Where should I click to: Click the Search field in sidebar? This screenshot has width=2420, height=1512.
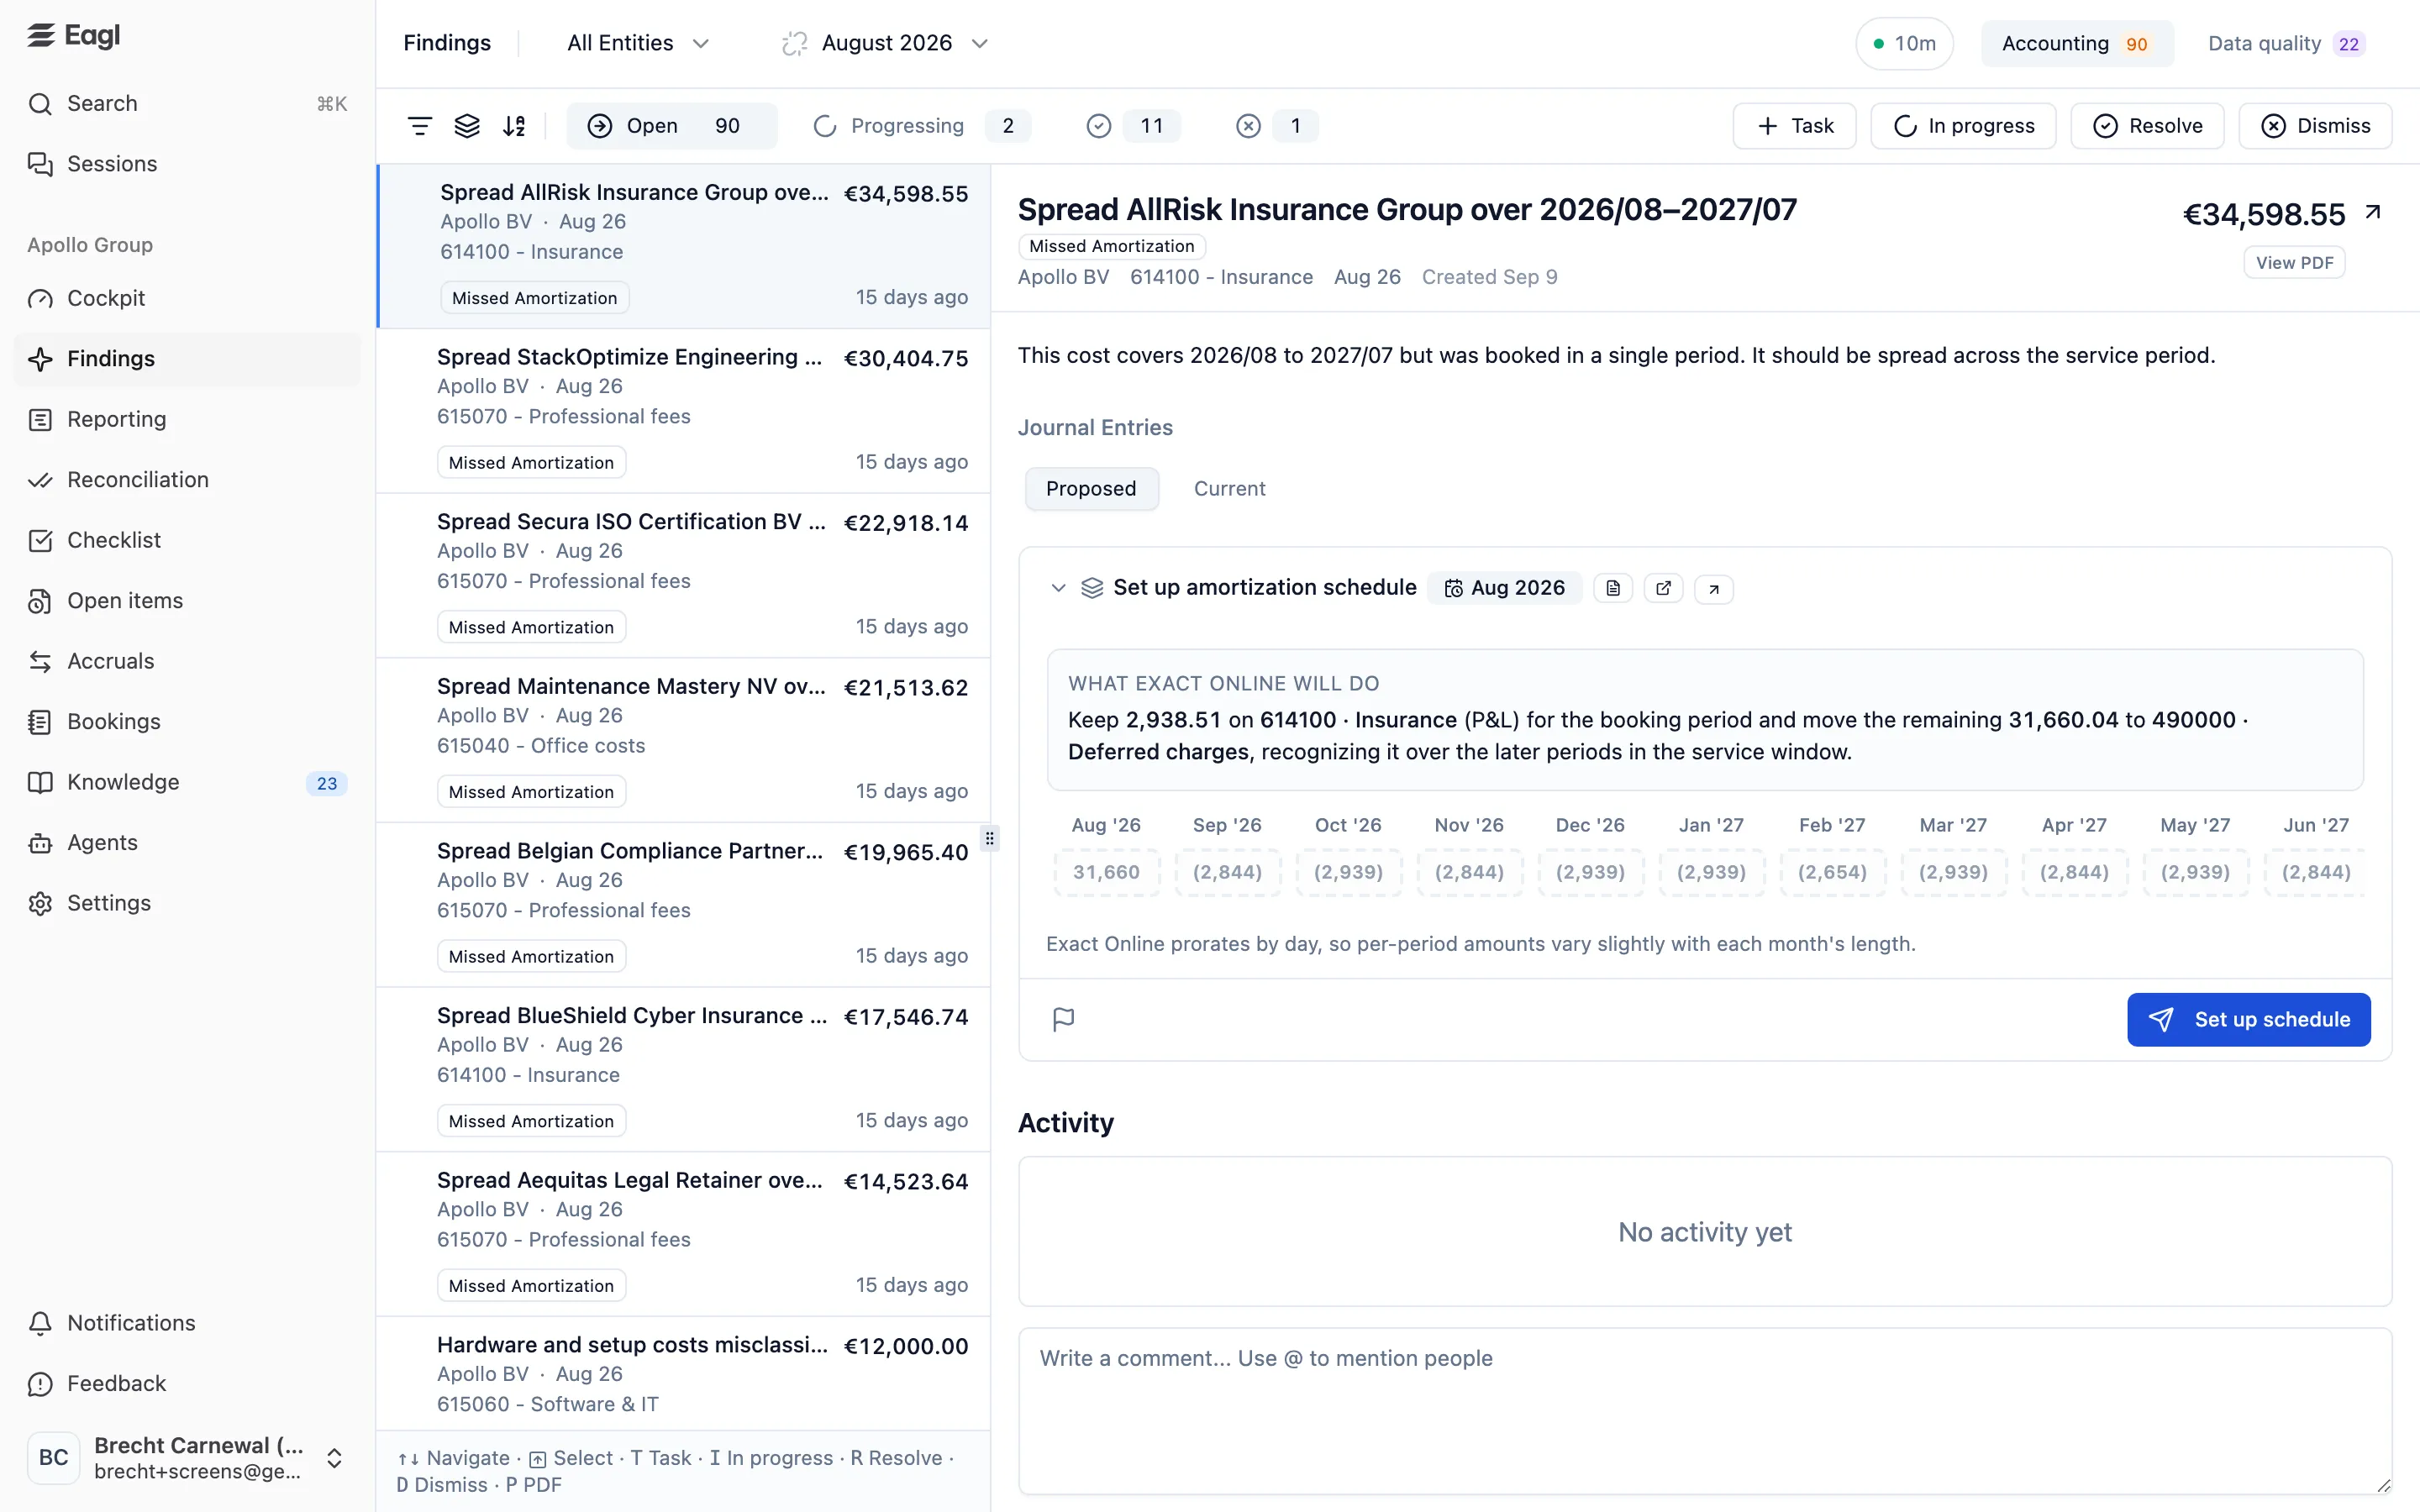click(x=187, y=103)
